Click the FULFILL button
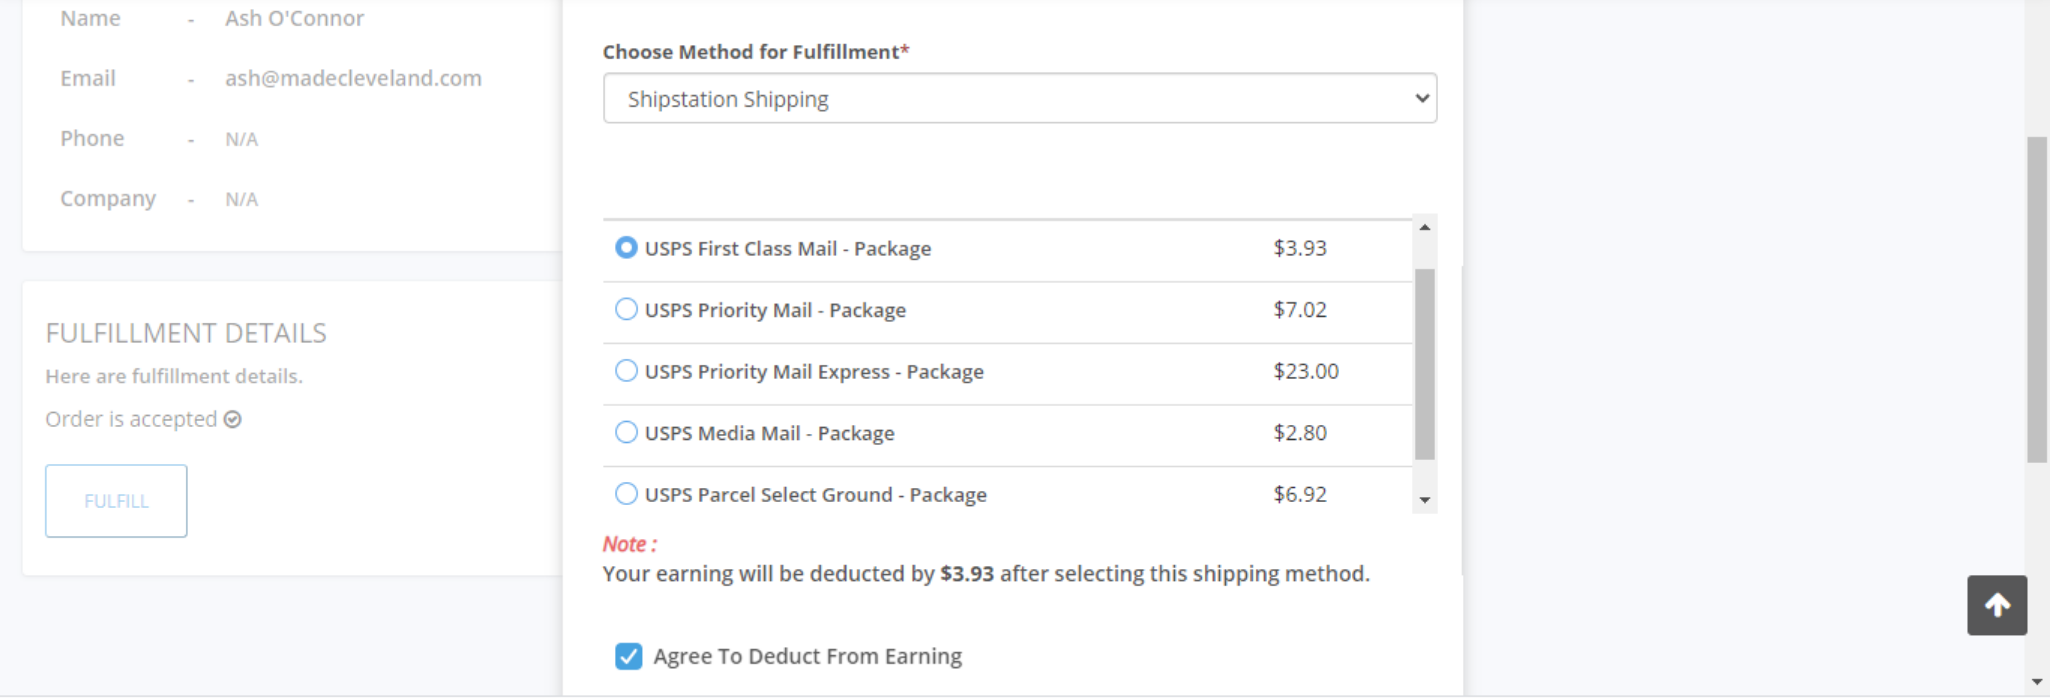This screenshot has width=2050, height=700. tap(116, 501)
